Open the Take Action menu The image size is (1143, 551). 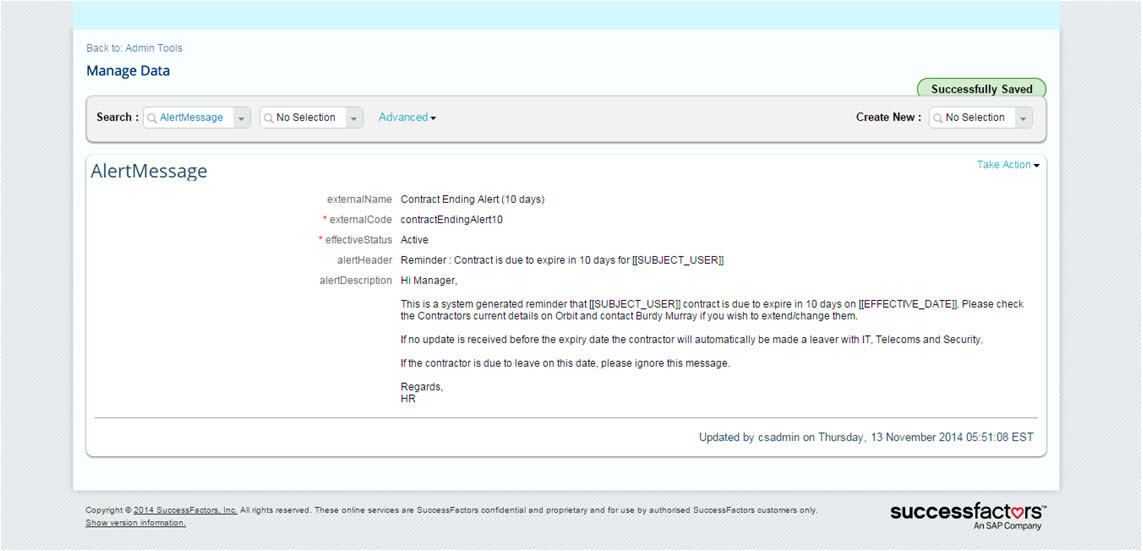click(1008, 165)
